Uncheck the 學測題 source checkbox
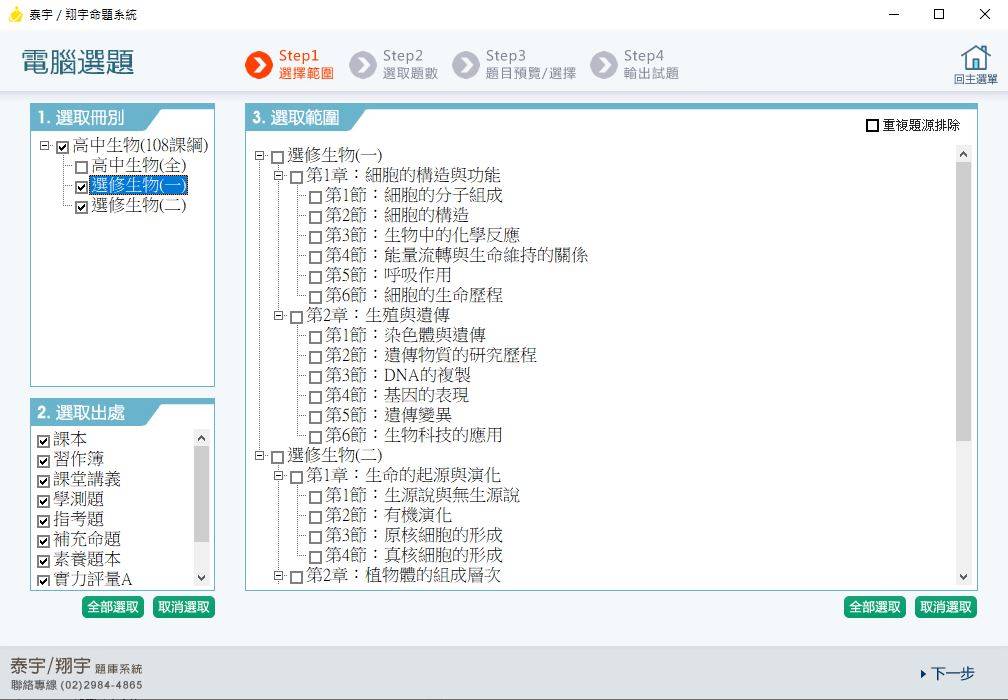Screen dimensions: 1008x700 pyautogui.click(x=44, y=501)
